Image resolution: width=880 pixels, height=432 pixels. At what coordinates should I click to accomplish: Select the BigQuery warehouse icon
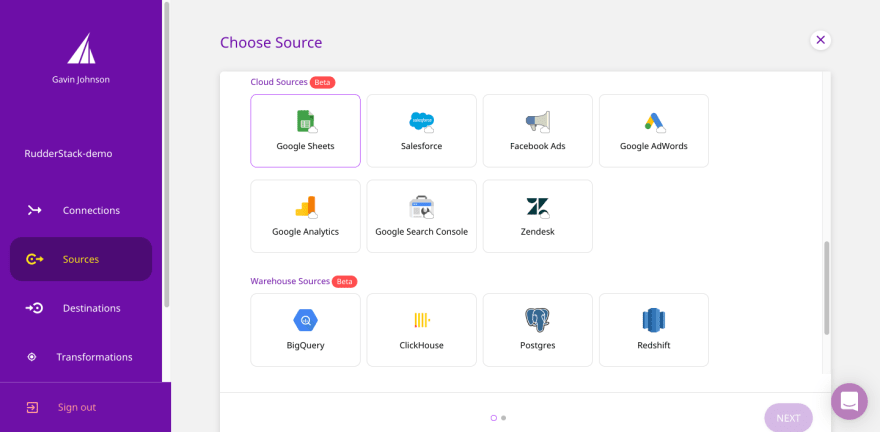point(306,320)
